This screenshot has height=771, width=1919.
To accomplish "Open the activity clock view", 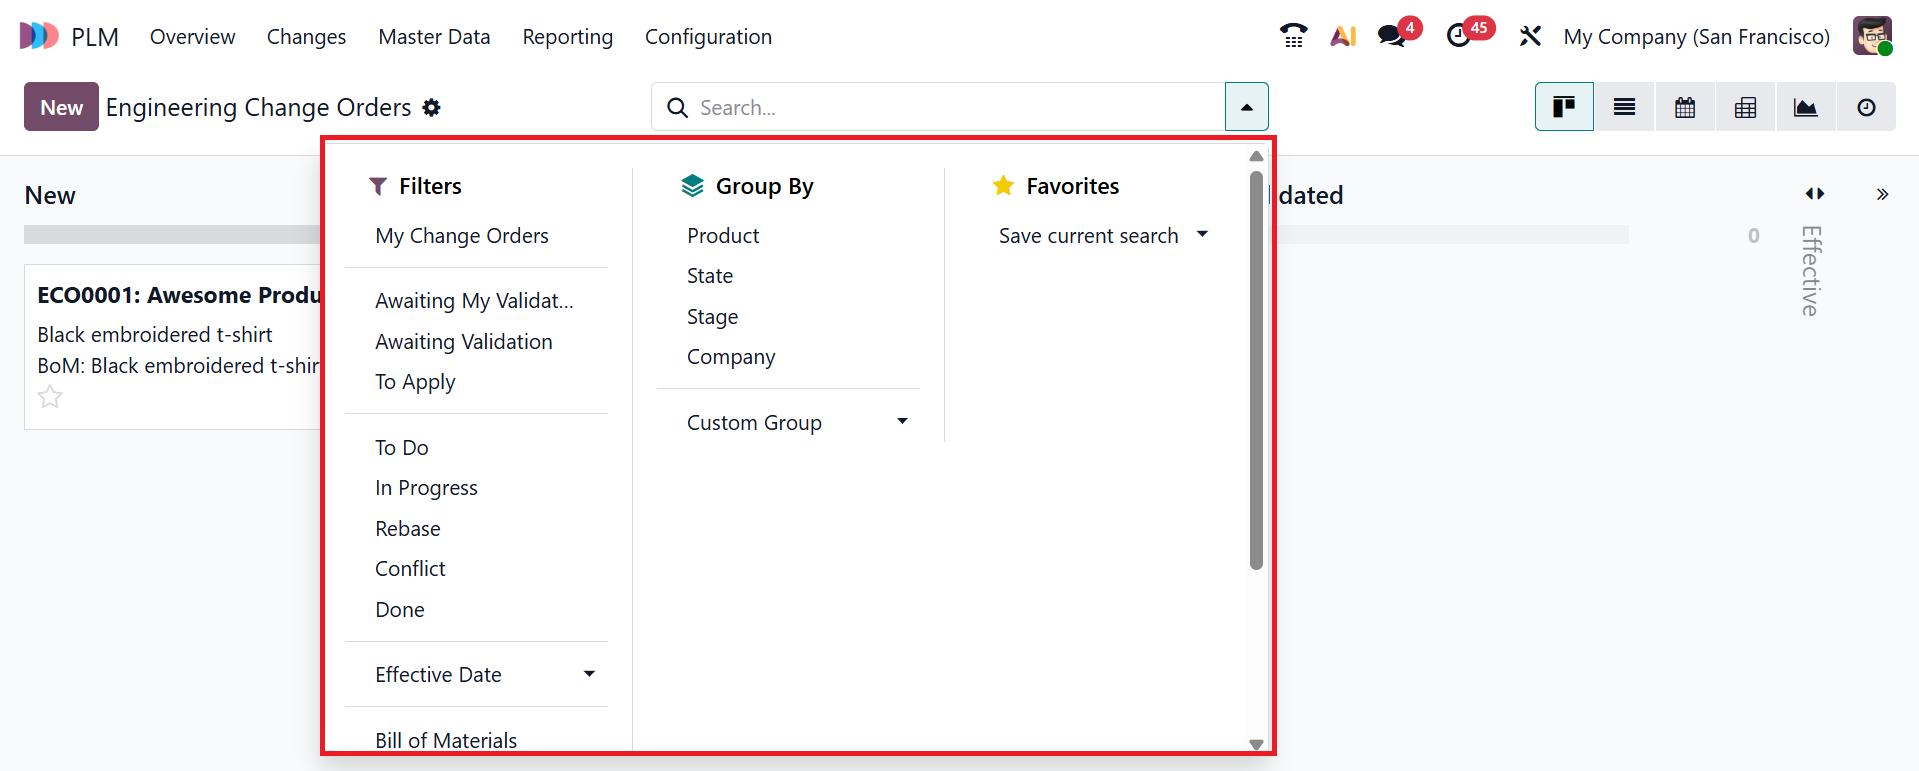I will coord(1866,107).
